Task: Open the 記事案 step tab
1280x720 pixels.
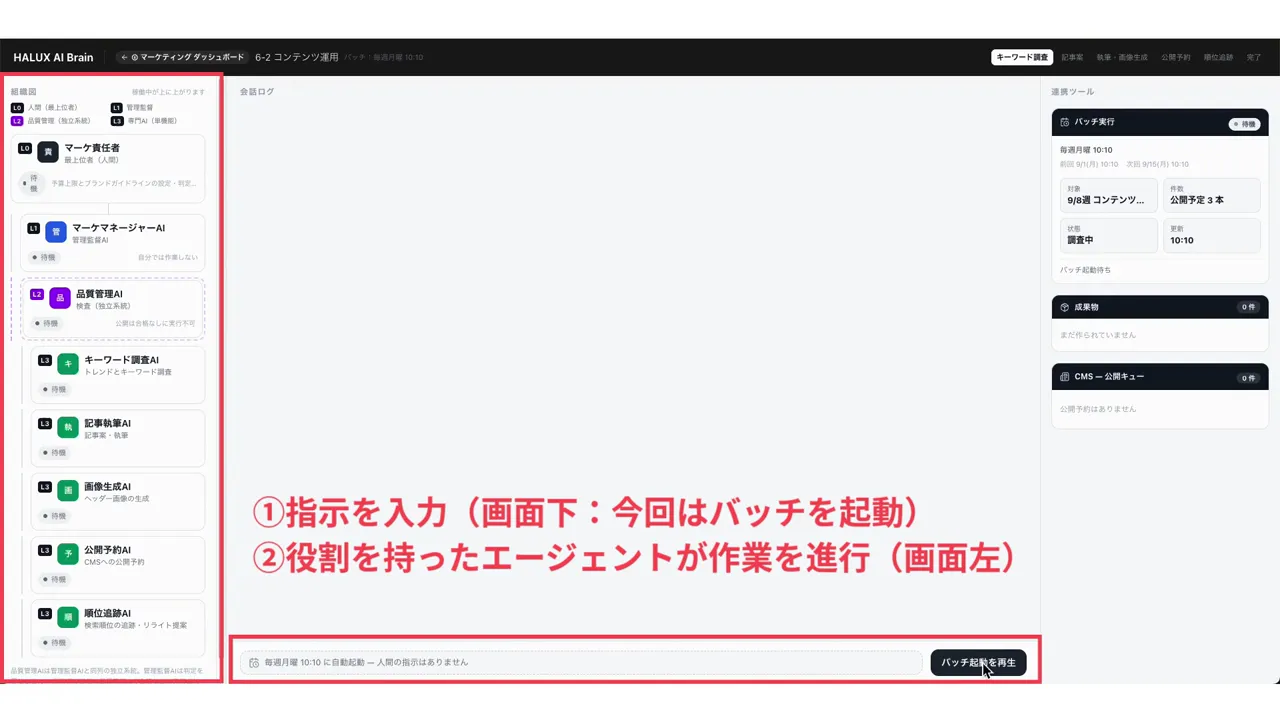Action: 1072,57
